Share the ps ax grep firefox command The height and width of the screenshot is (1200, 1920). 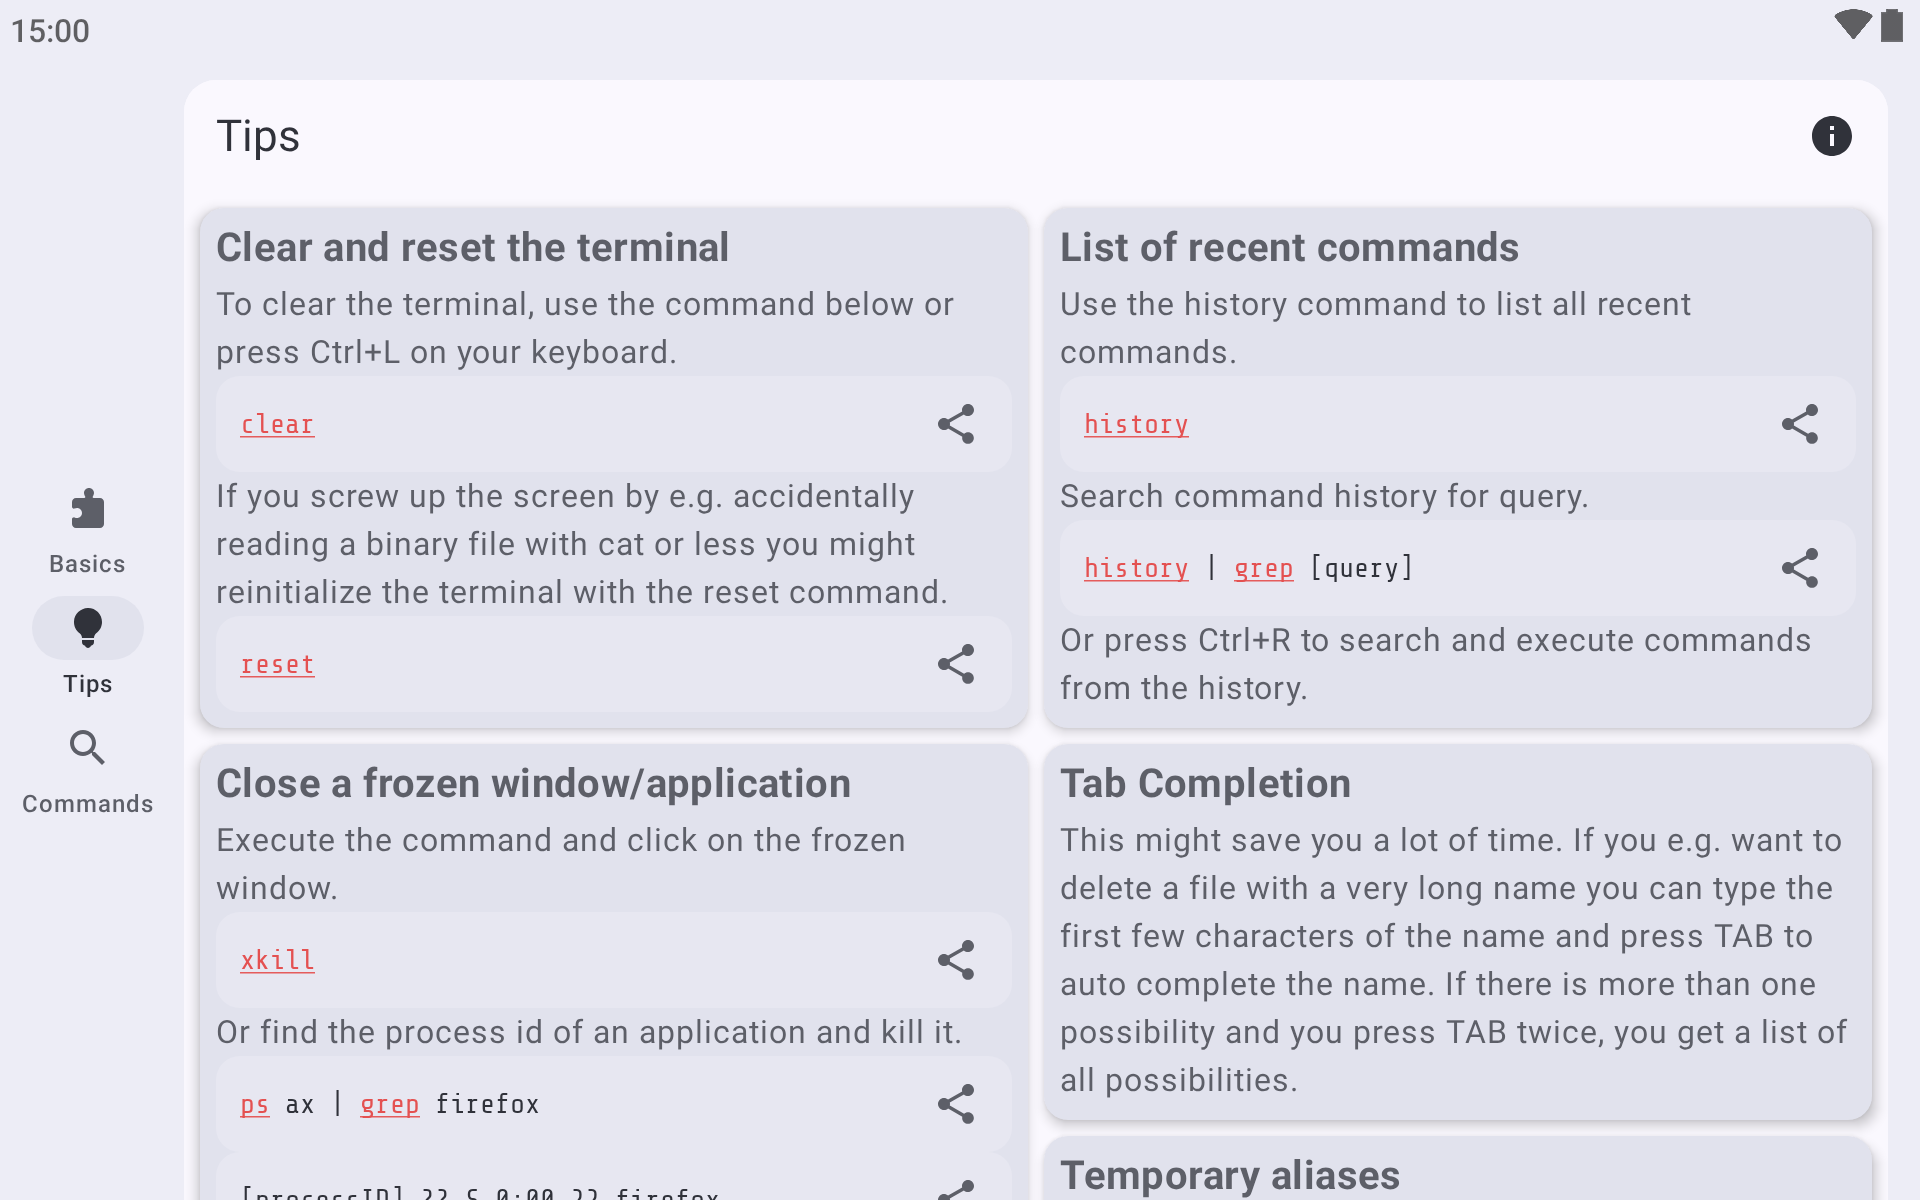(x=956, y=1104)
